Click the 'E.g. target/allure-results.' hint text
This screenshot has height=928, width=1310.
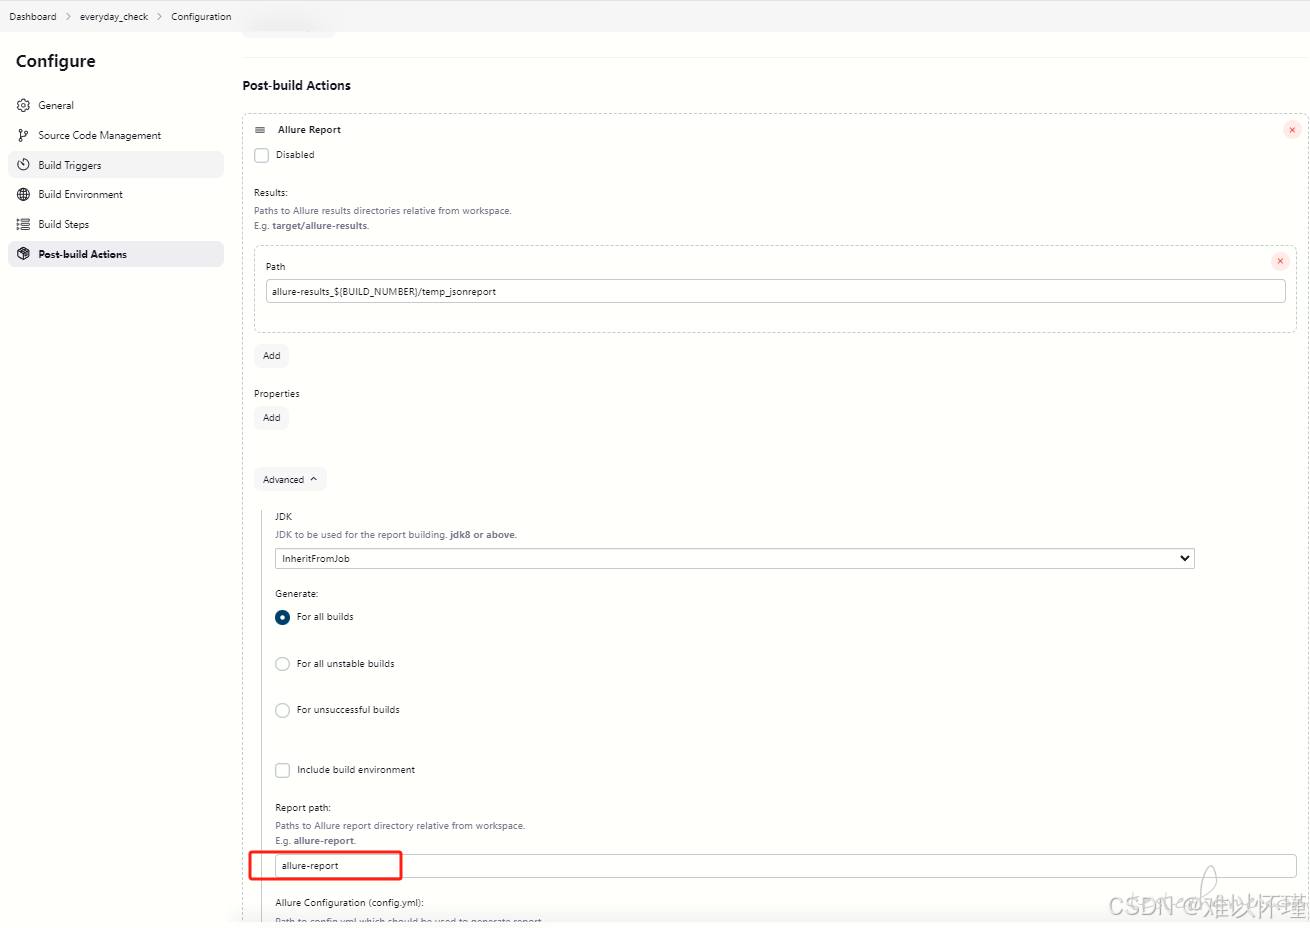coord(311,226)
